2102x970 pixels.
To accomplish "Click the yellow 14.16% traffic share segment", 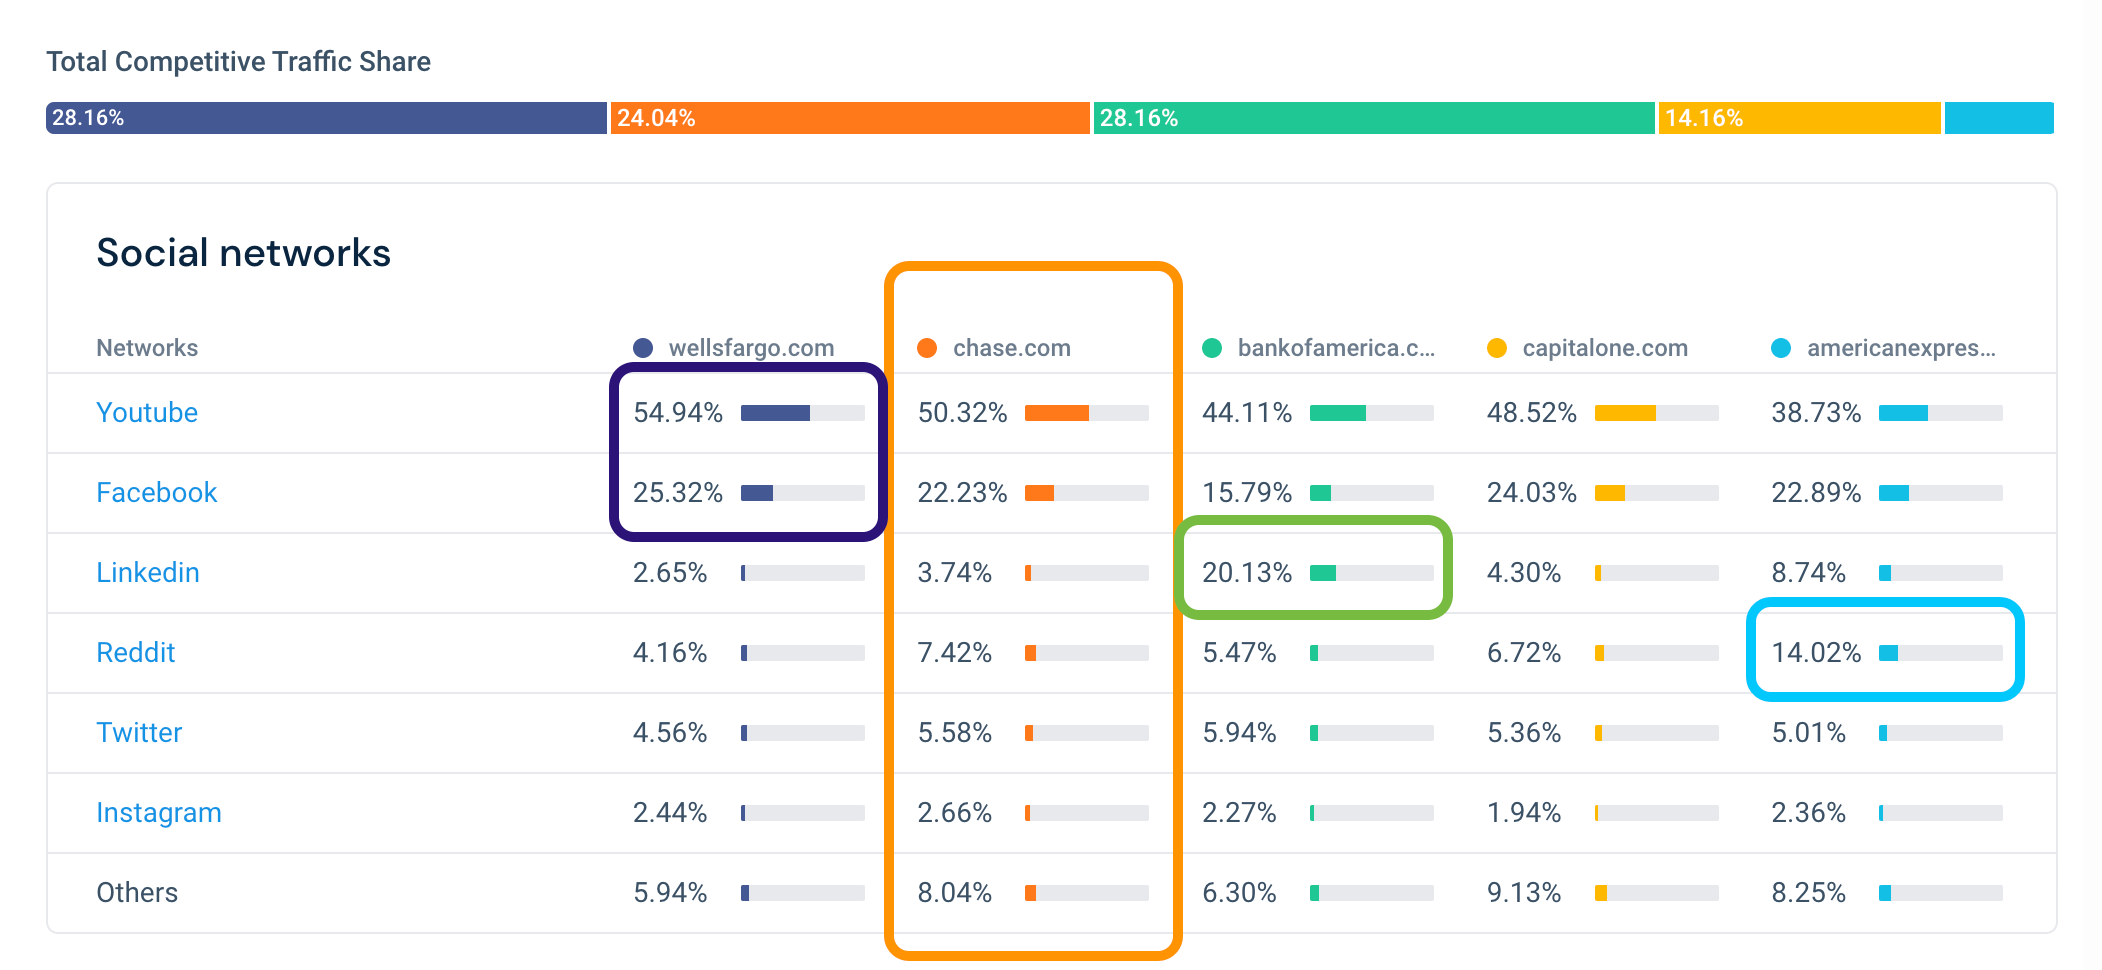I will click(x=1800, y=118).
